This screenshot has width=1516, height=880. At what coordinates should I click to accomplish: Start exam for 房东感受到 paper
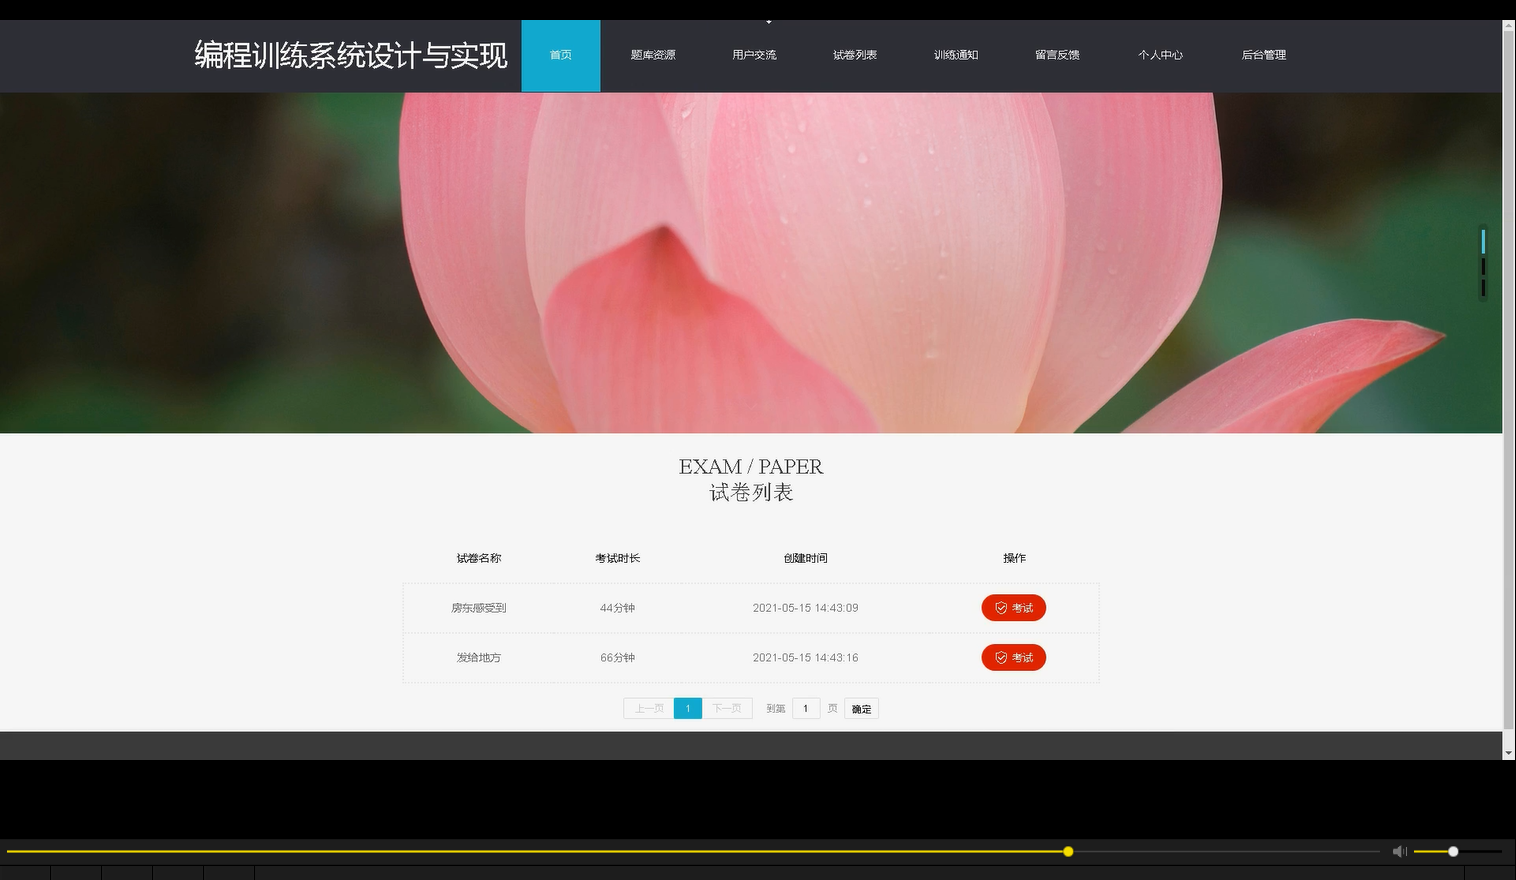point(1013,608)
